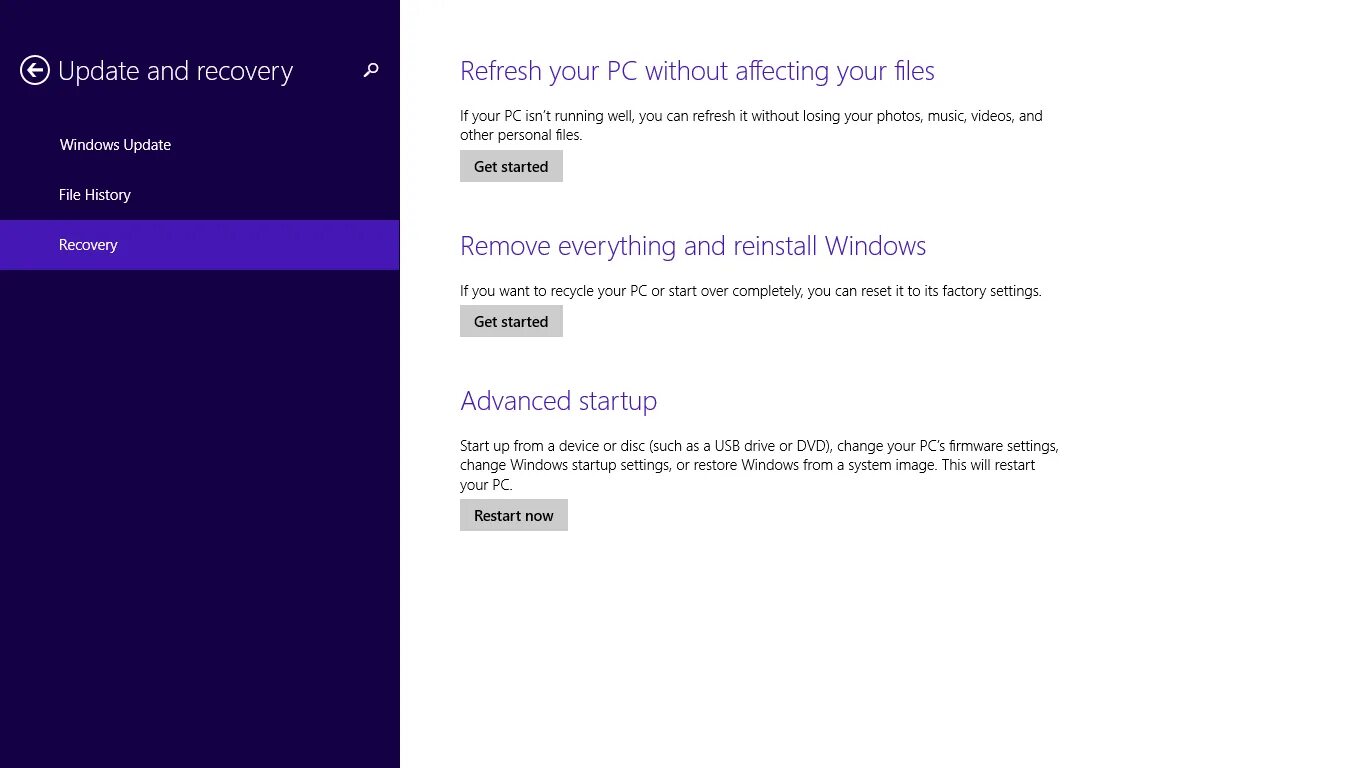The width and height of the screenshot is (1366, 768).
Task: Click the Advanced startup heading
Action: pyautogui.click(x=558, y=401)
